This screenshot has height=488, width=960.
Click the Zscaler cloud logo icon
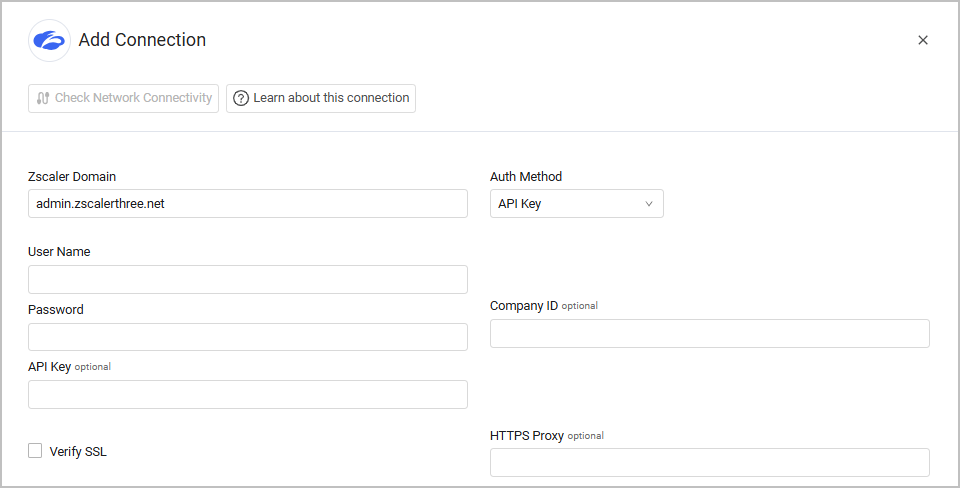[x=50, y=40]
